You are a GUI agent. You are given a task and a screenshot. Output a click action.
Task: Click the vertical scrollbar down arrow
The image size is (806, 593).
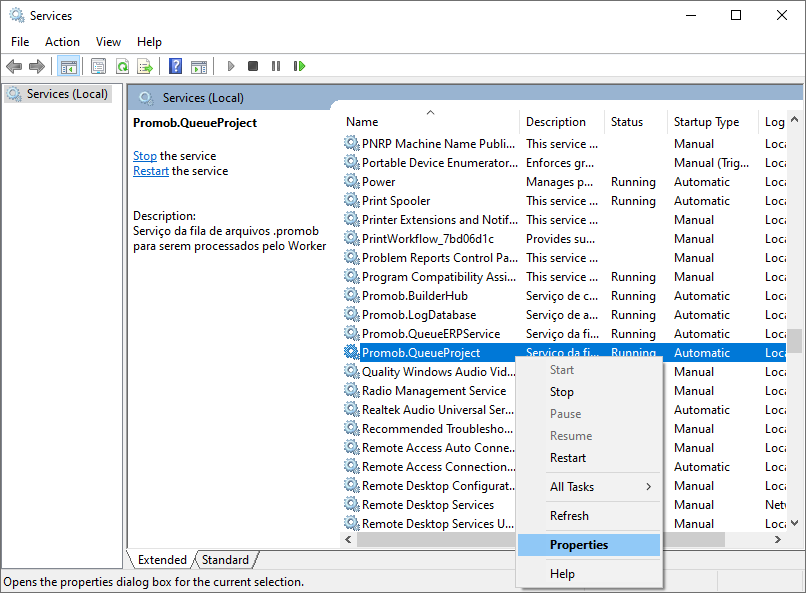point(794,524)
